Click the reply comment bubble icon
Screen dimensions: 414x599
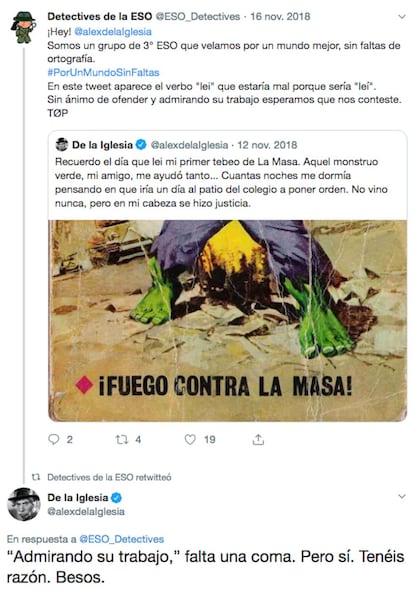pyautogui.click(x=54, y=439)
